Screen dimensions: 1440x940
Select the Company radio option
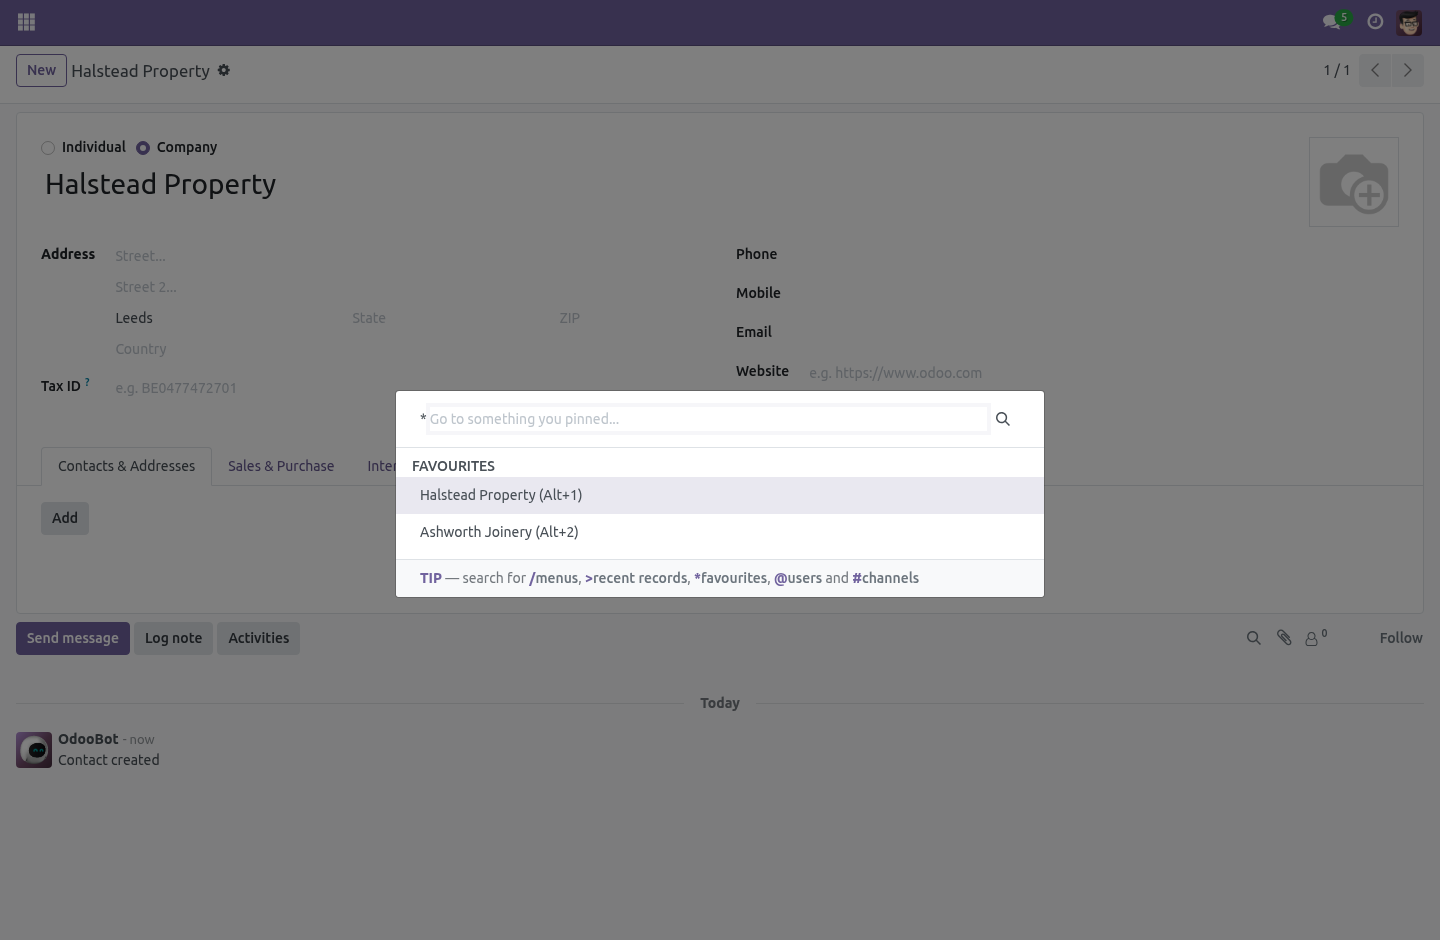[143, 148]
